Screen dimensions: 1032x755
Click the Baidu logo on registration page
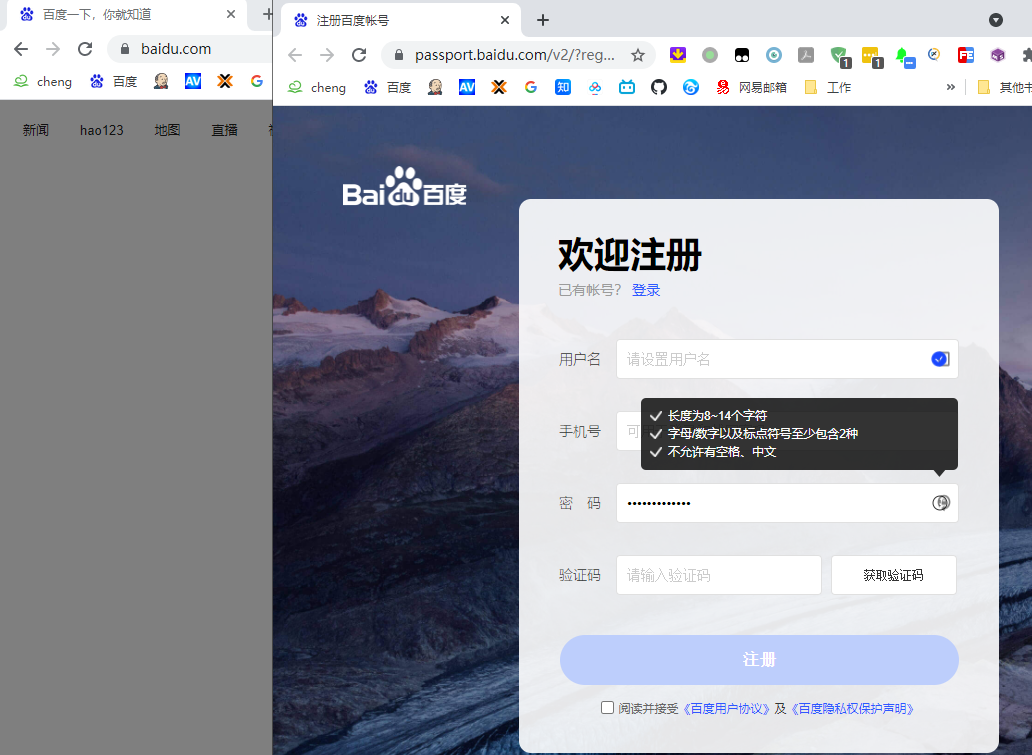point(404,187)
